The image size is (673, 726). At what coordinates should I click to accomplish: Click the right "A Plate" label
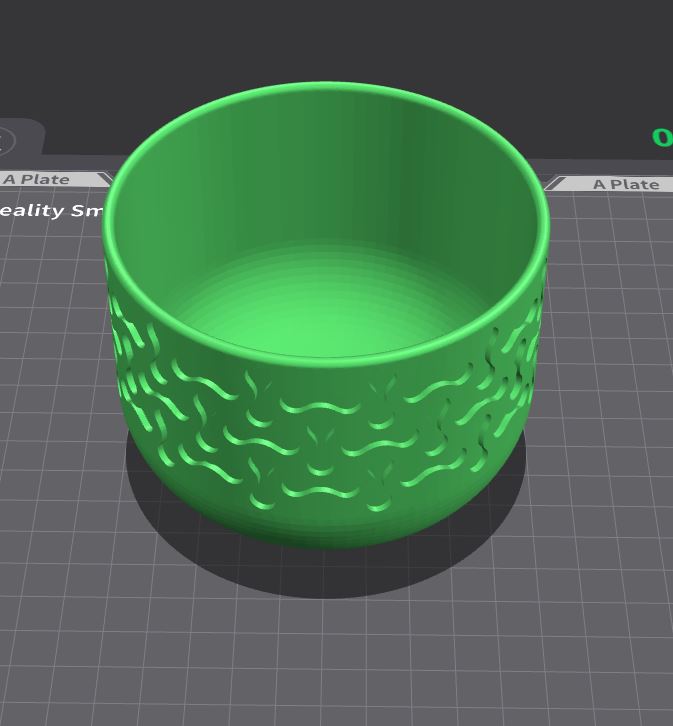point(626,184)
